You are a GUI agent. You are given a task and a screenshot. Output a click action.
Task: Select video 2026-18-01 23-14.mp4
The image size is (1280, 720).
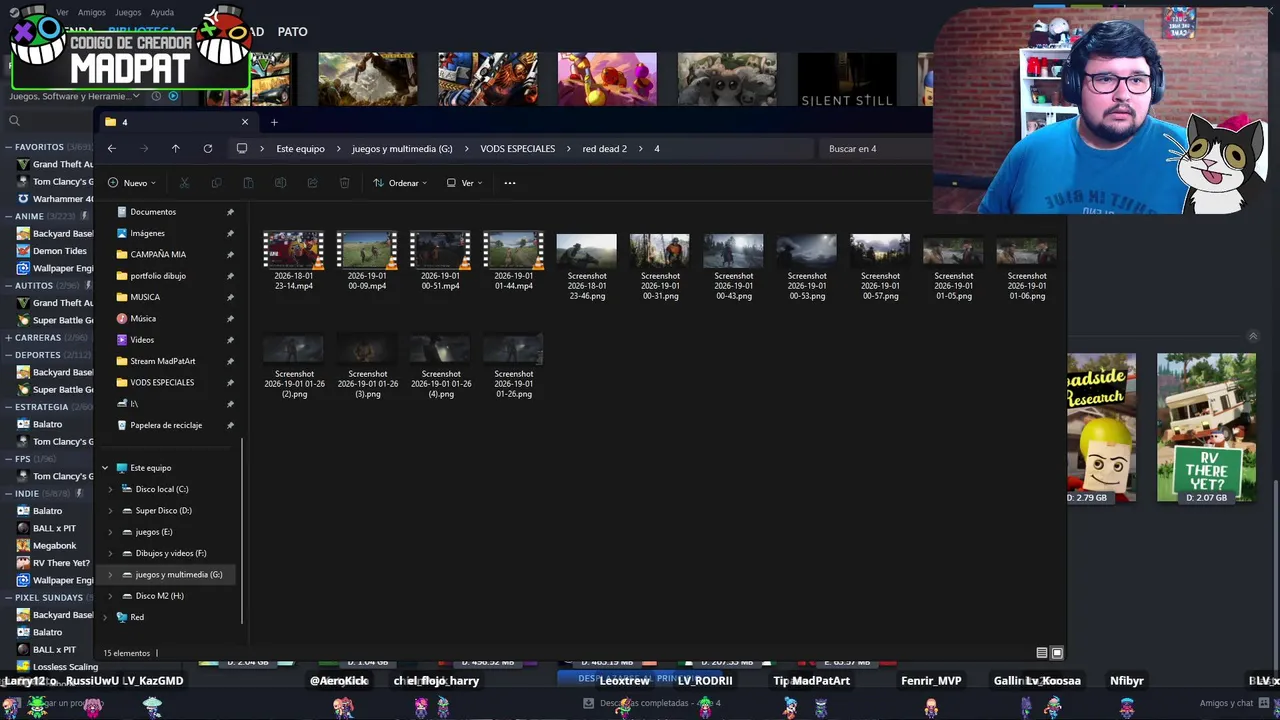294,262
